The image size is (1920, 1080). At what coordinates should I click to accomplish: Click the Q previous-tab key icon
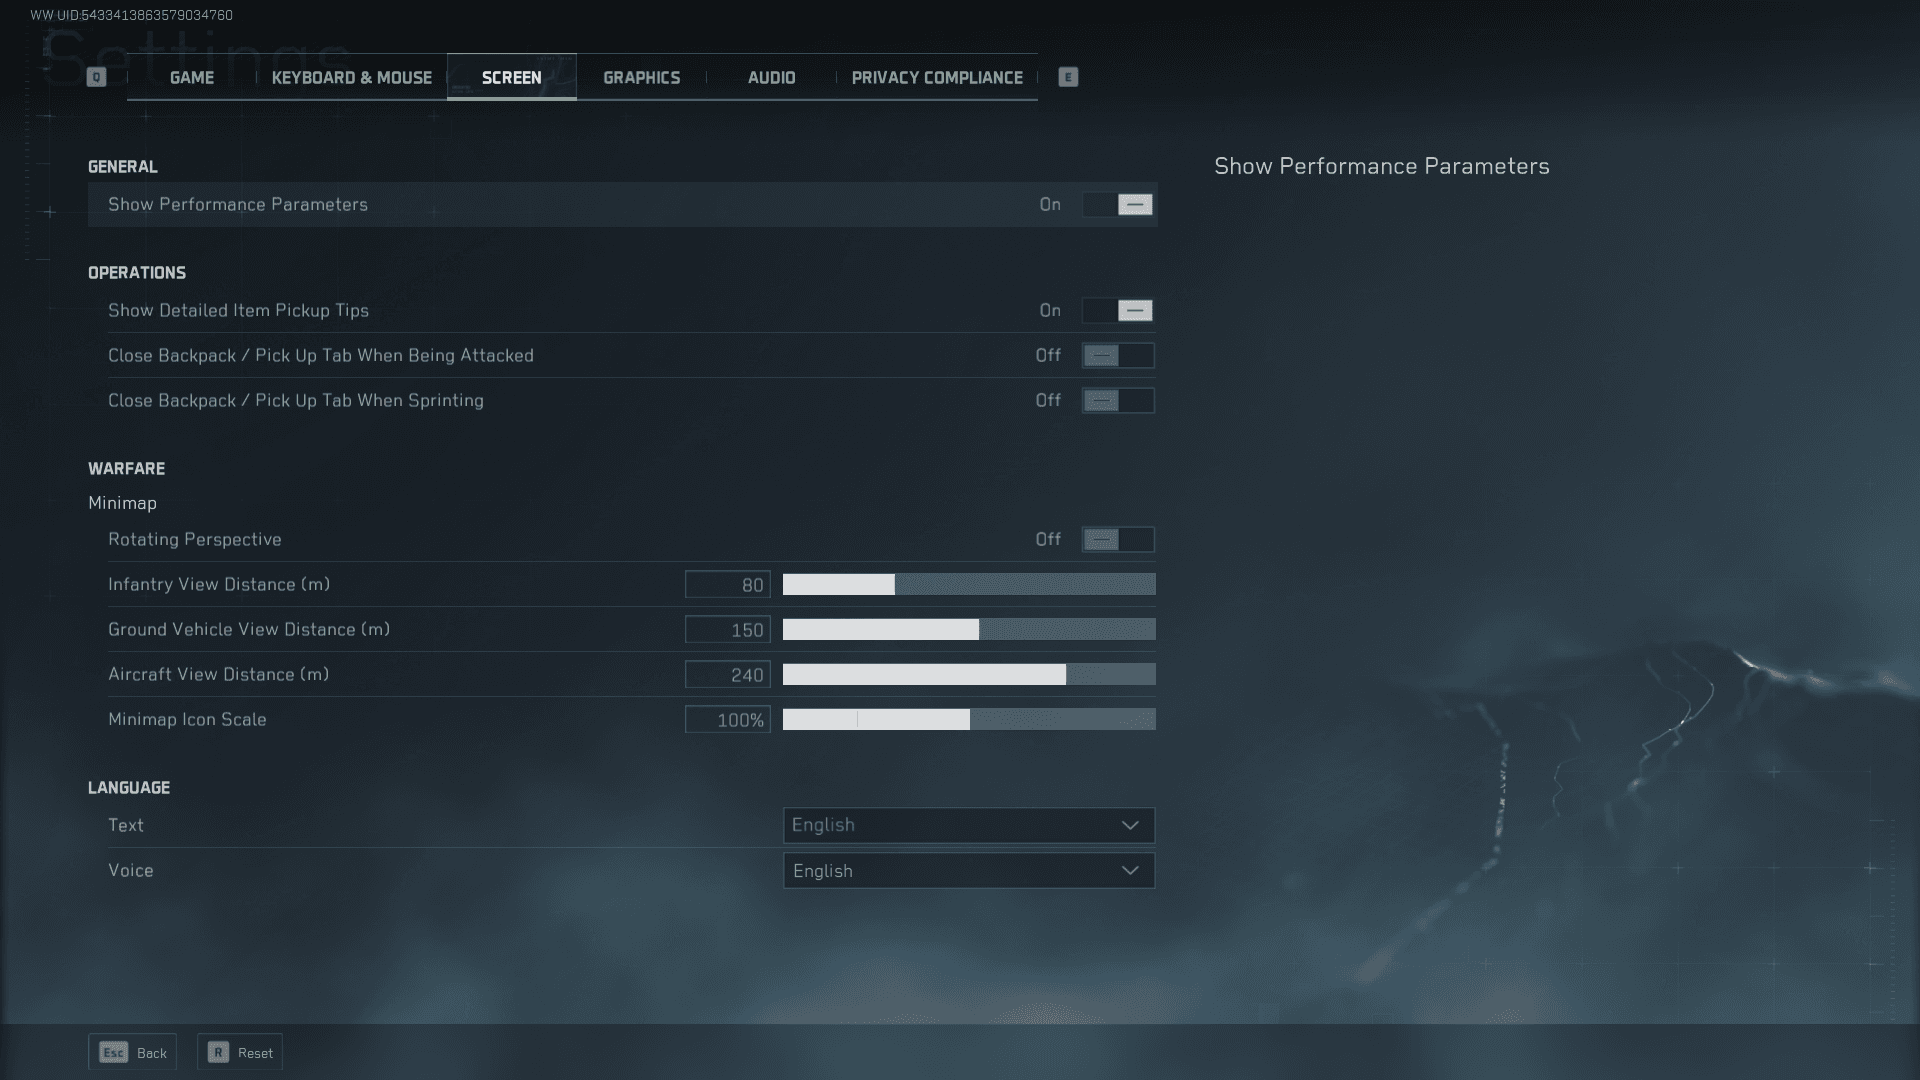[x=96, y=77]
